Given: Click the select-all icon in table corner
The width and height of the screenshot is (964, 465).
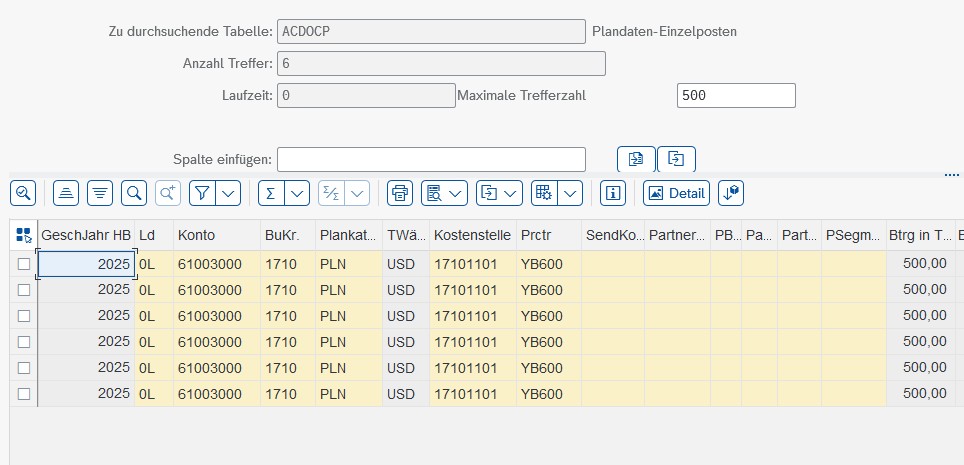Looking at the screenshot, I should tap(24, 235).
